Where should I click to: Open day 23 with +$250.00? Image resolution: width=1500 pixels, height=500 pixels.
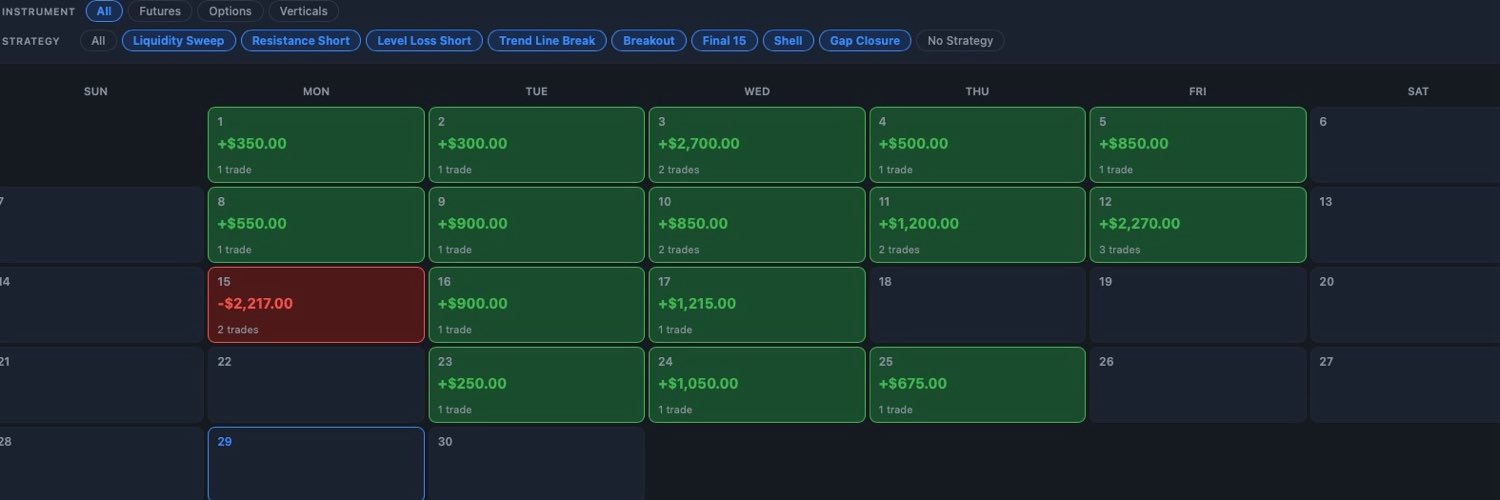pyautogui.click(x=536, y=385)
